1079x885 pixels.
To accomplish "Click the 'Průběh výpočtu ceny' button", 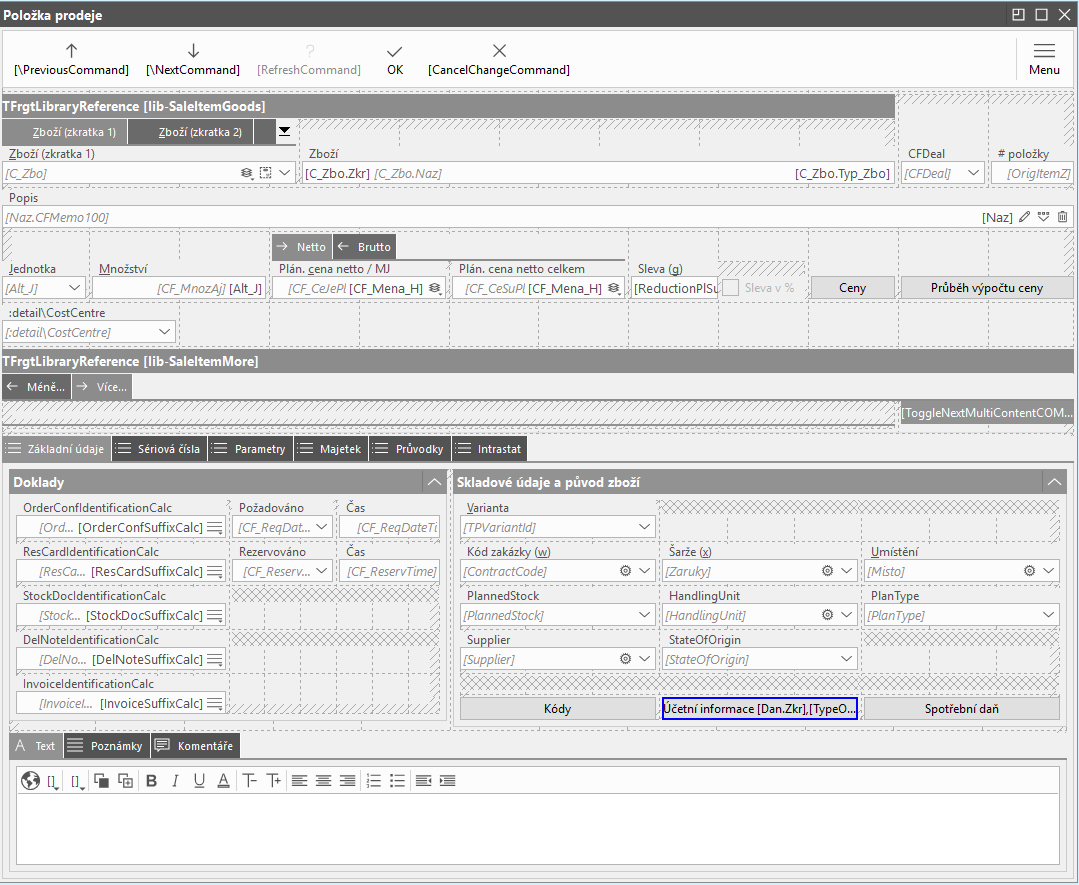I will click(986, 288).
